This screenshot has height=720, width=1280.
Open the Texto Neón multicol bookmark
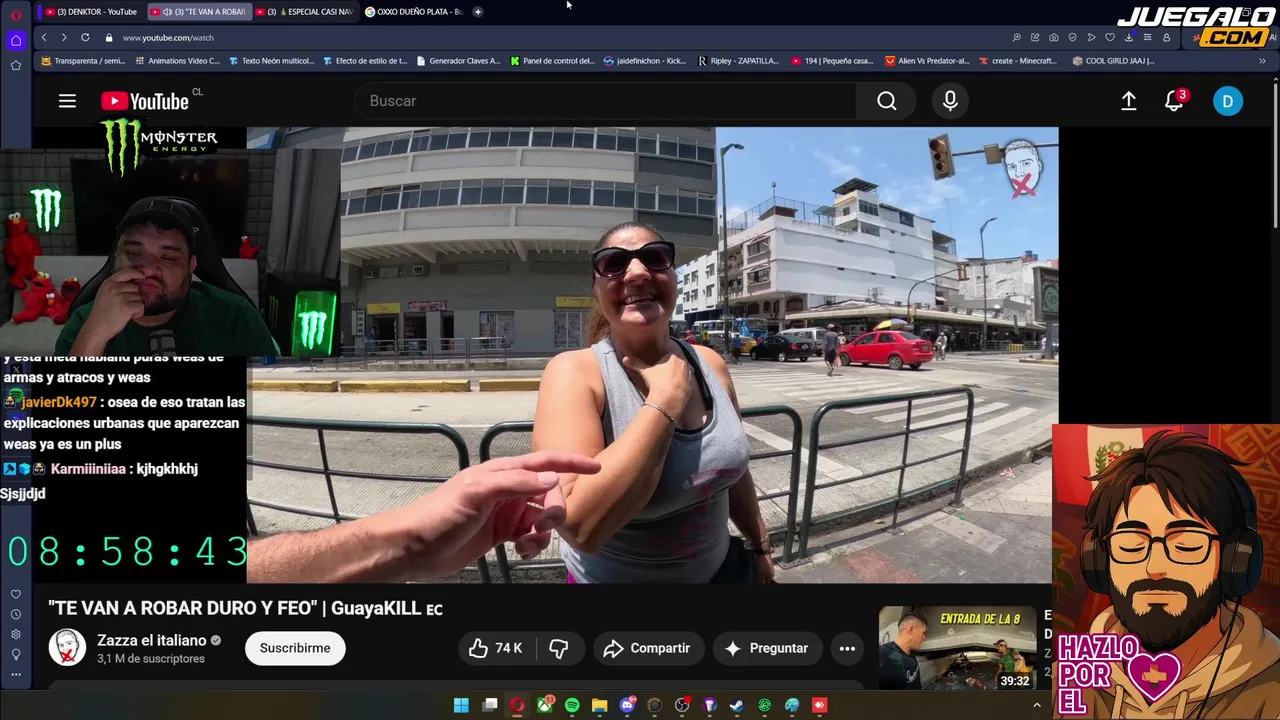[x=271, y=61]
